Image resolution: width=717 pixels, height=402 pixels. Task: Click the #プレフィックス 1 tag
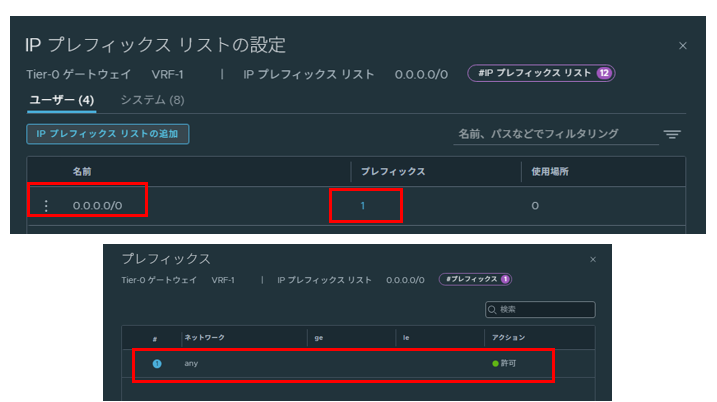click(x=475, y=279)
